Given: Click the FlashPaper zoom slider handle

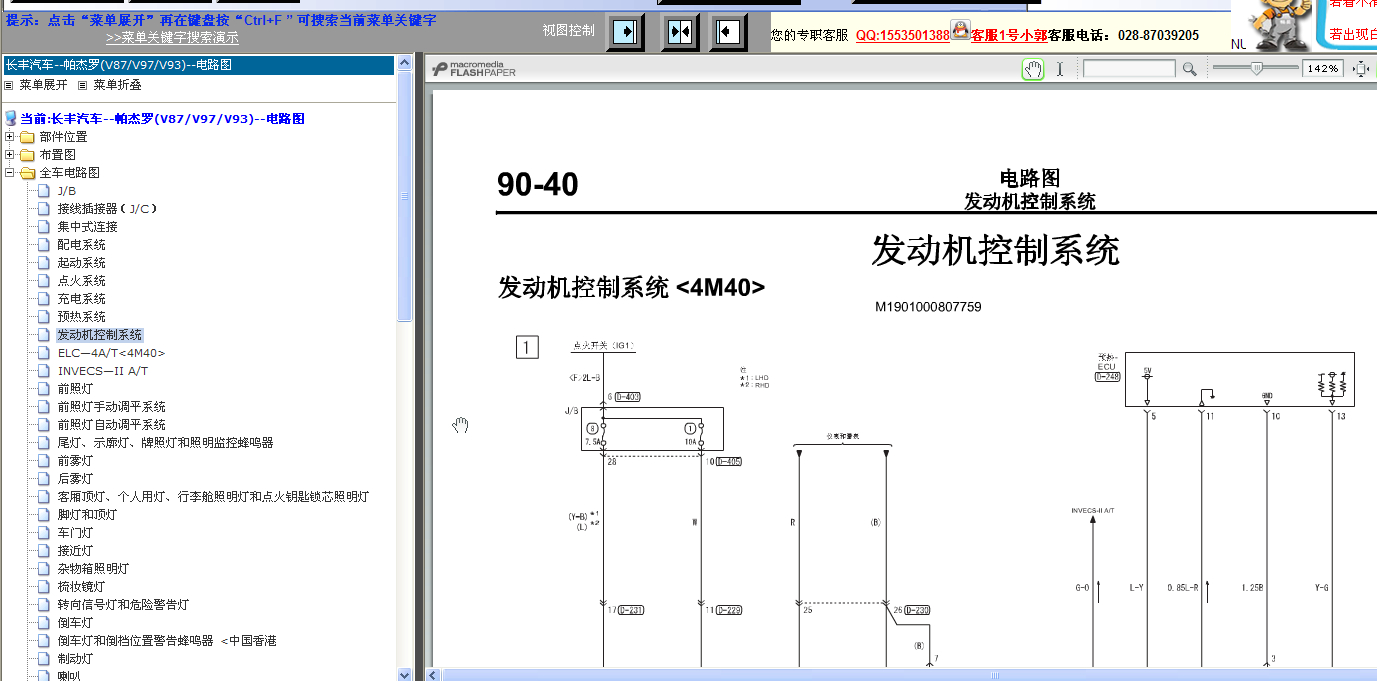Looking at the screenshot, I should click(1255, 68).
